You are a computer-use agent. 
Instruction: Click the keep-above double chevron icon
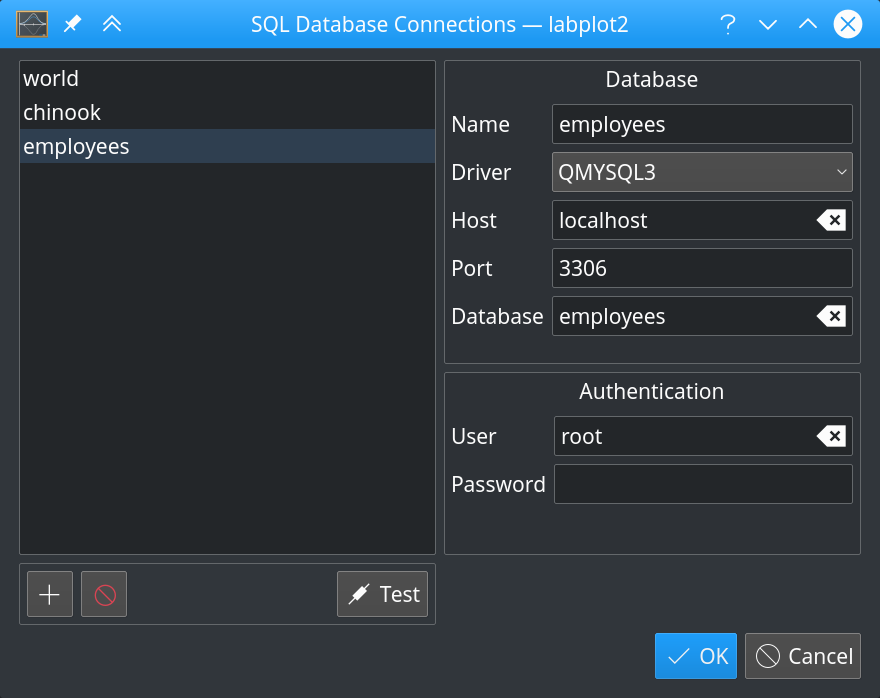112,24
